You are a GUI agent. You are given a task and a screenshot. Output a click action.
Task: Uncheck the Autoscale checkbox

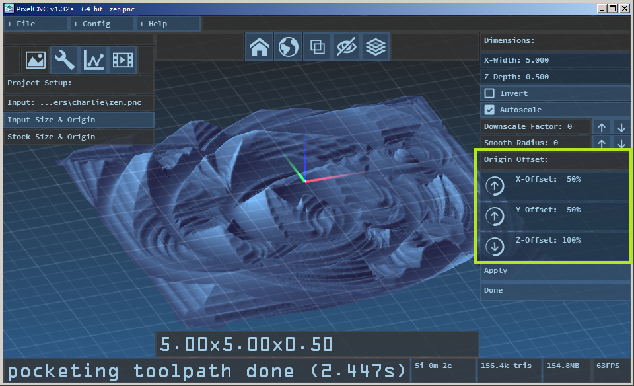click(x=490, y=110)
